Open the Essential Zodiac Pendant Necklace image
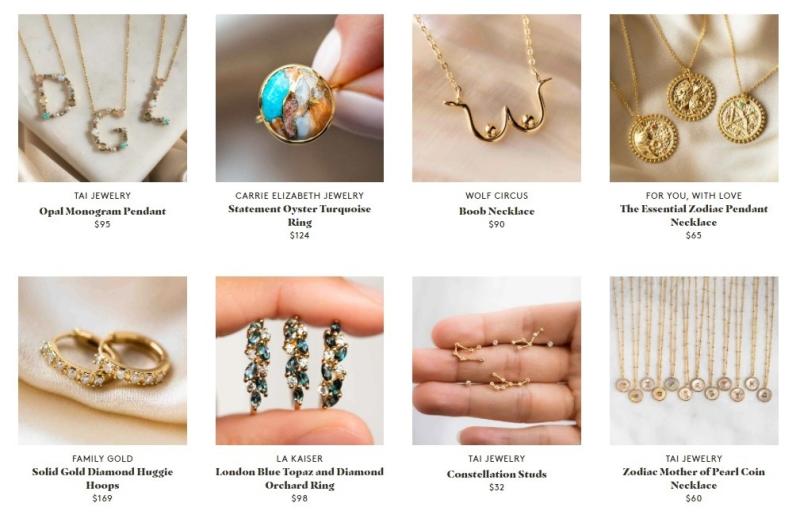The height and width of the screenshot is (522, 800). click(694, 98)
